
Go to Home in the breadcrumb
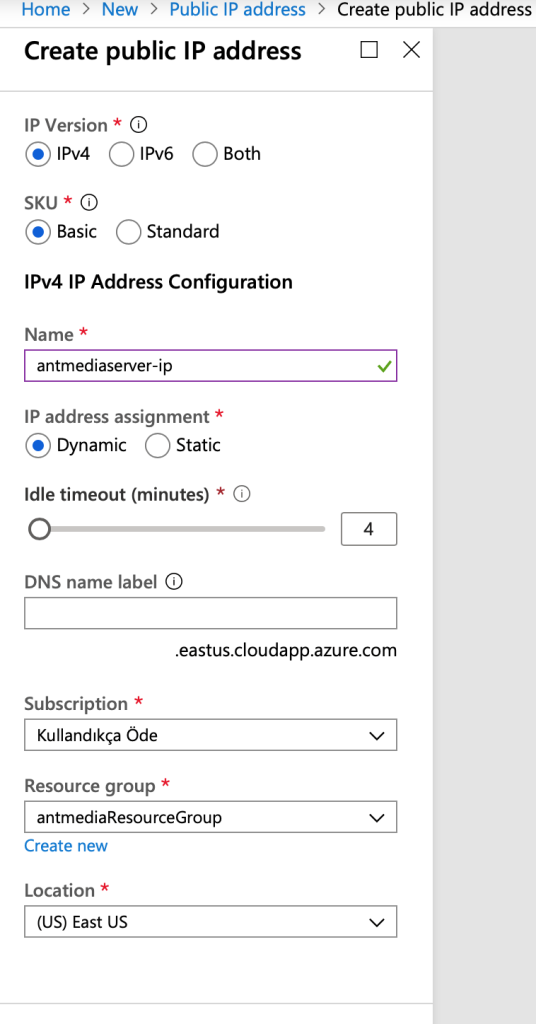click(x=46, y=10)
